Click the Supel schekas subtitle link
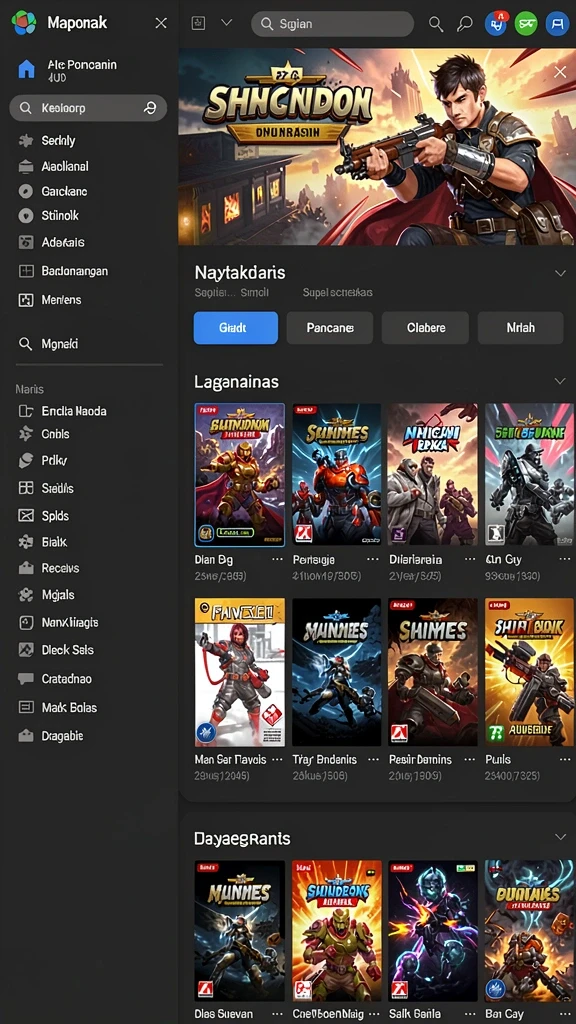This screenshot has height=1024, width=576. (338, 293)
